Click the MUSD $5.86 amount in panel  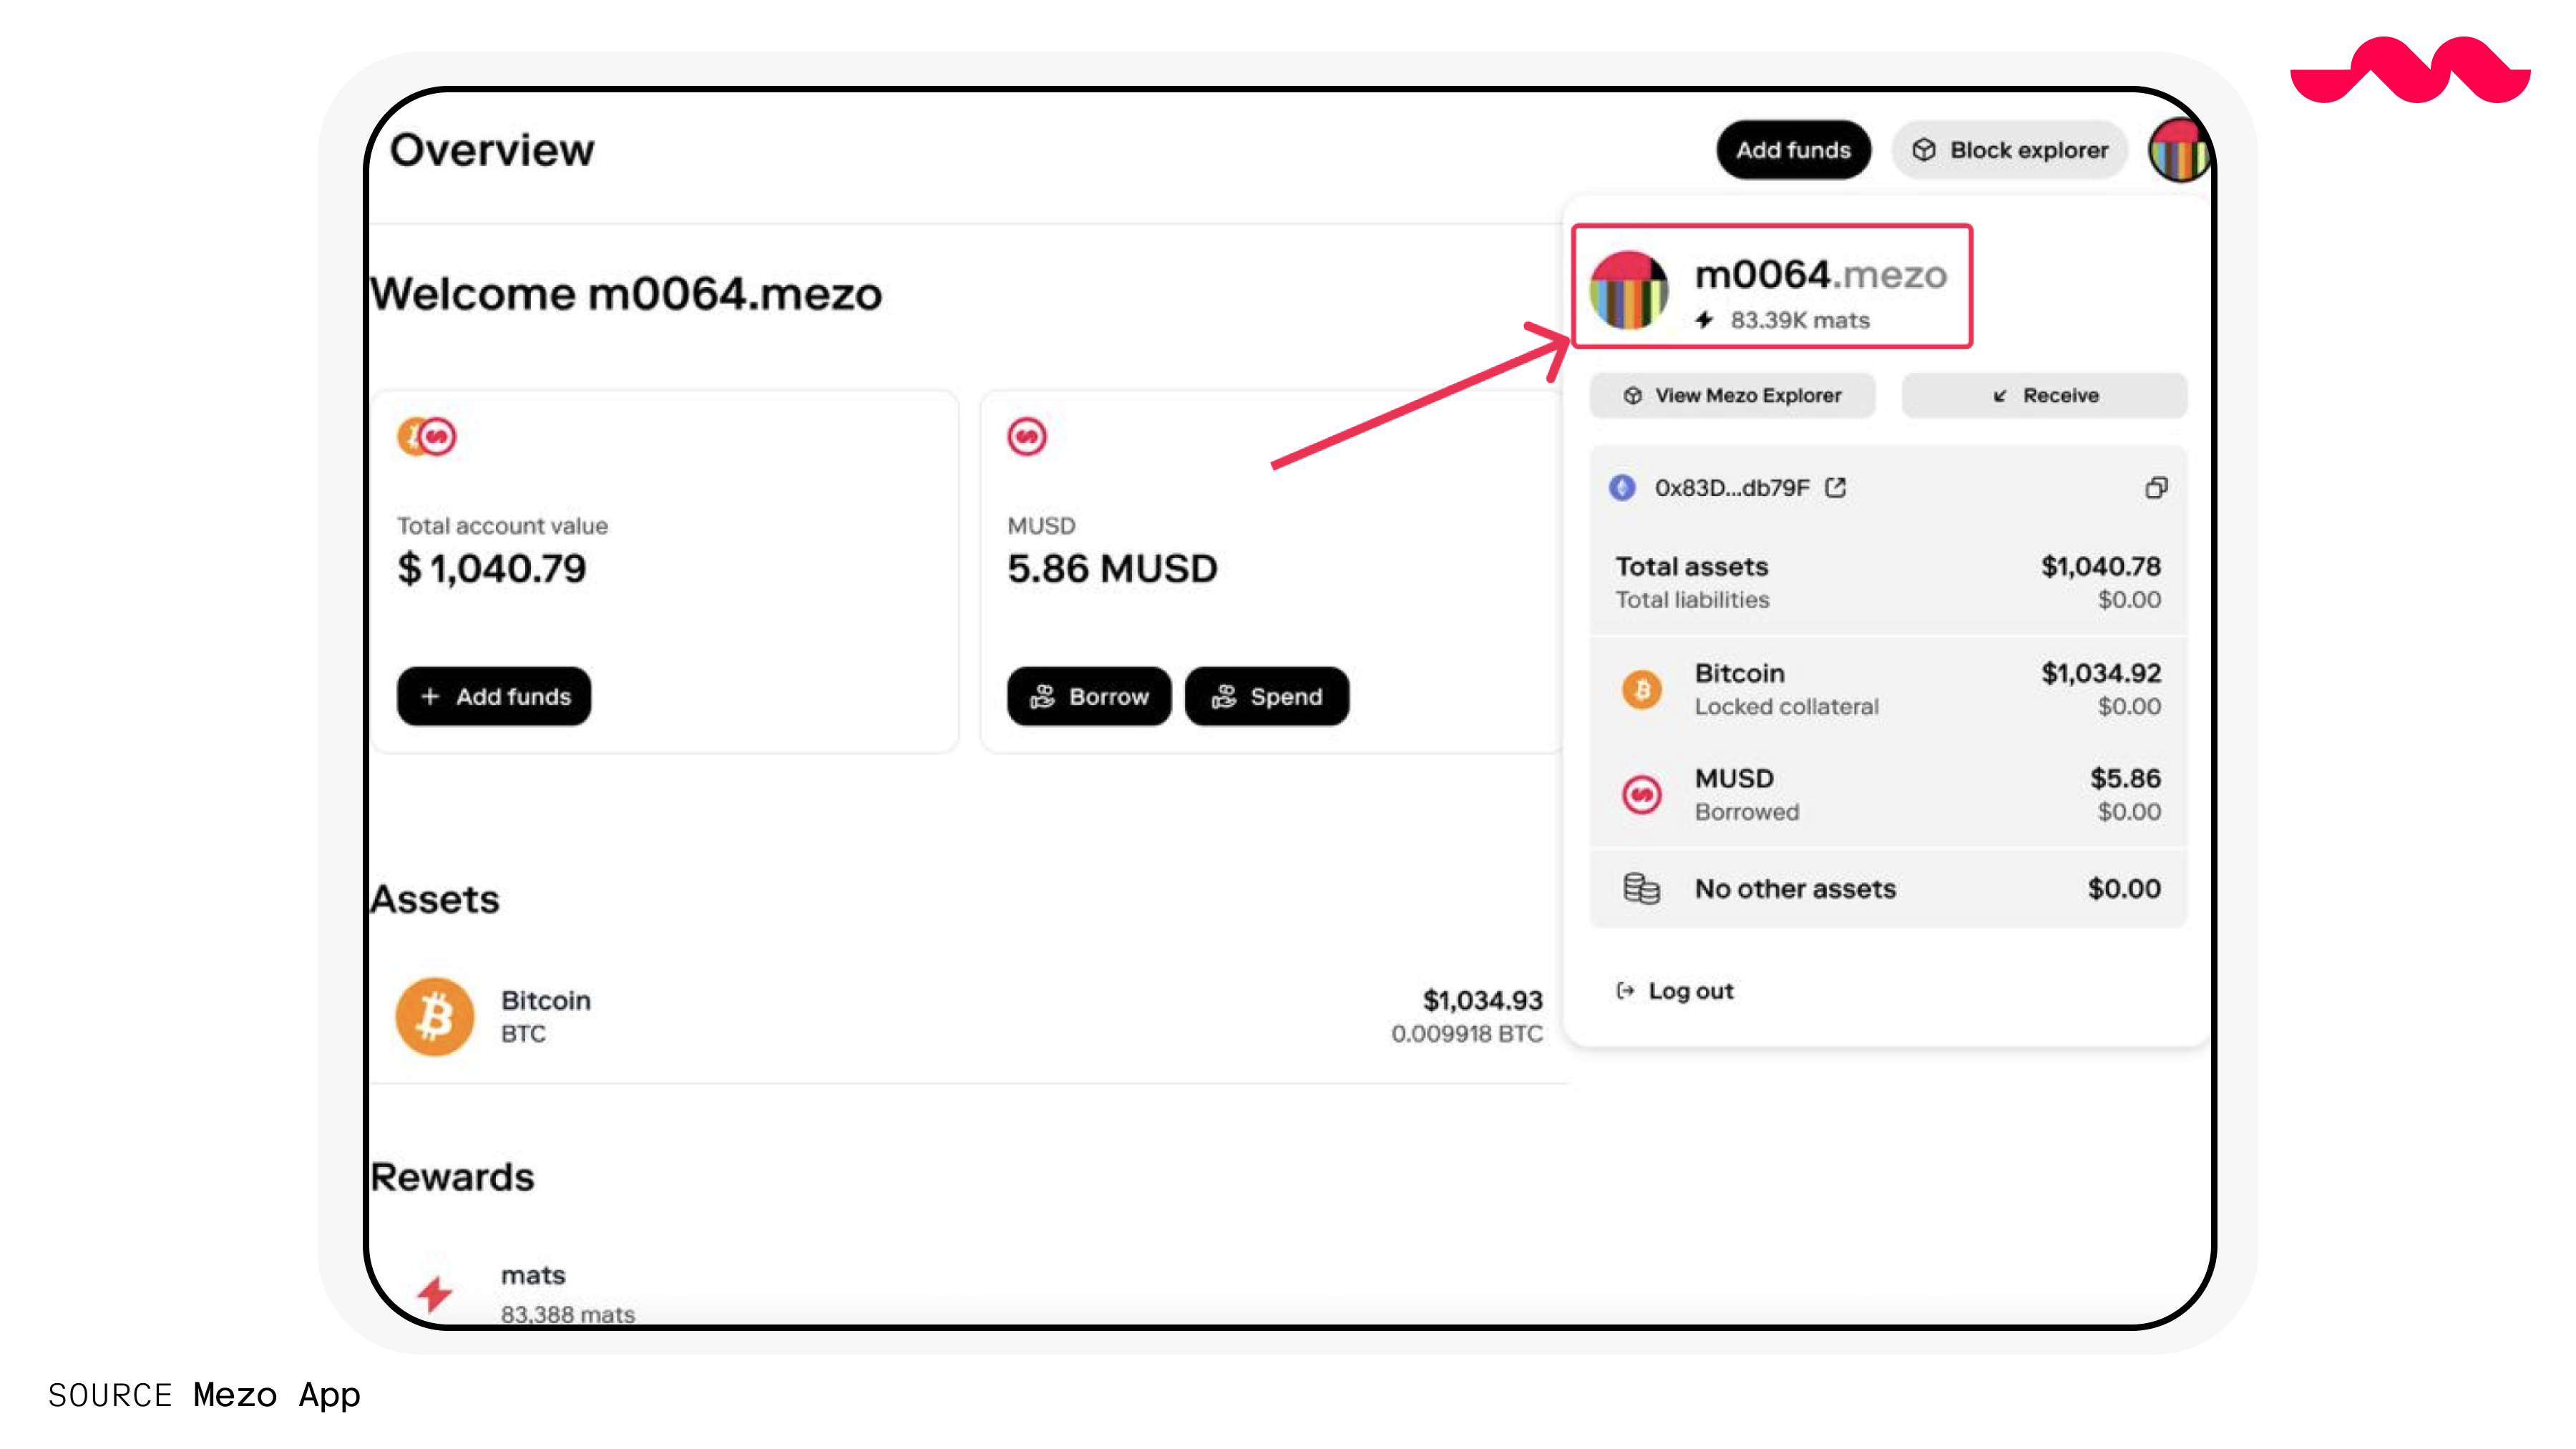point(2125,779)
